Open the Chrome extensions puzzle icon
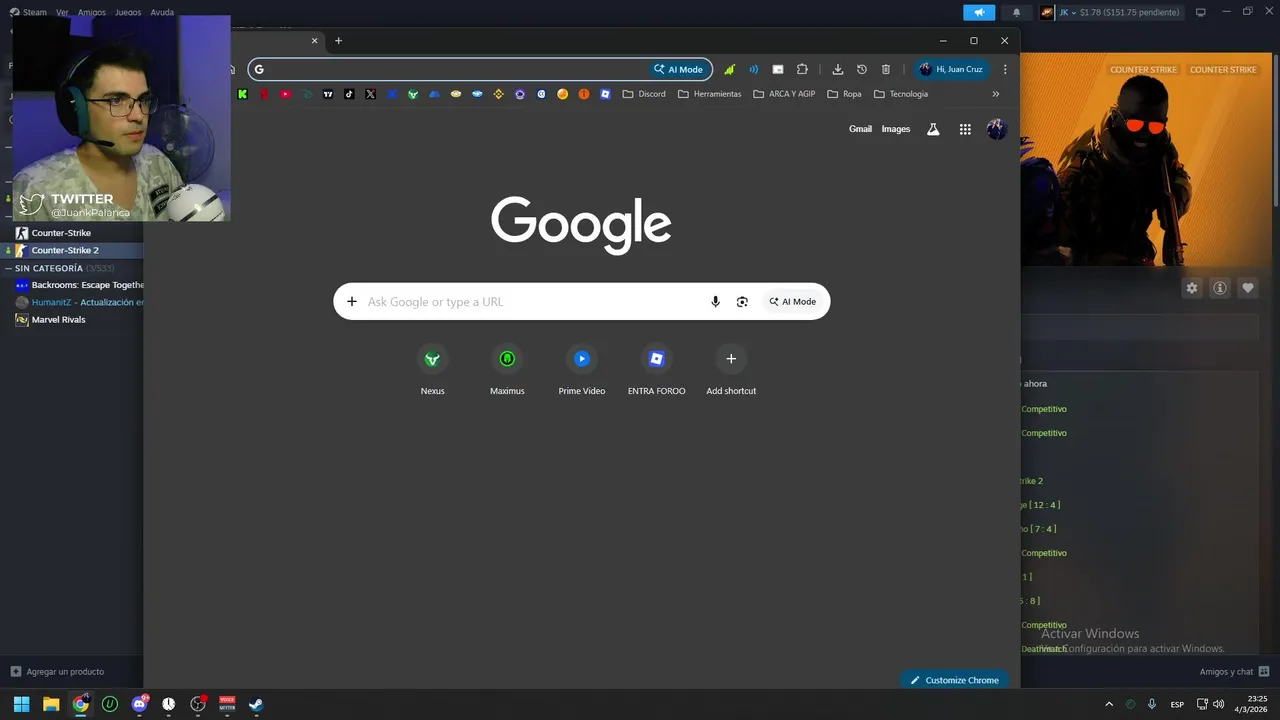The width and height of the screenshot is (1280, 720). point(802,69)
